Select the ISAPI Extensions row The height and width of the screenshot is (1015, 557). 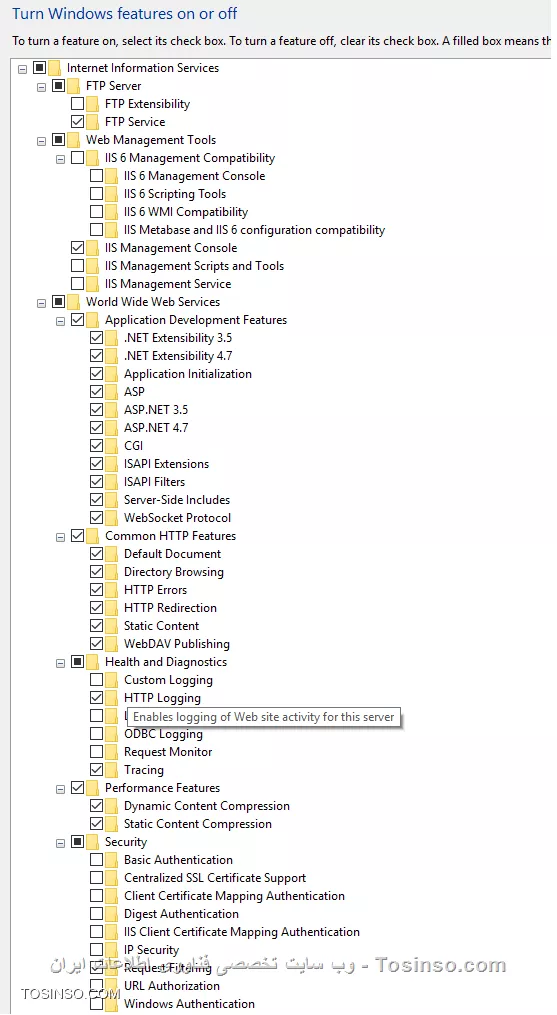tap(166, 464)
